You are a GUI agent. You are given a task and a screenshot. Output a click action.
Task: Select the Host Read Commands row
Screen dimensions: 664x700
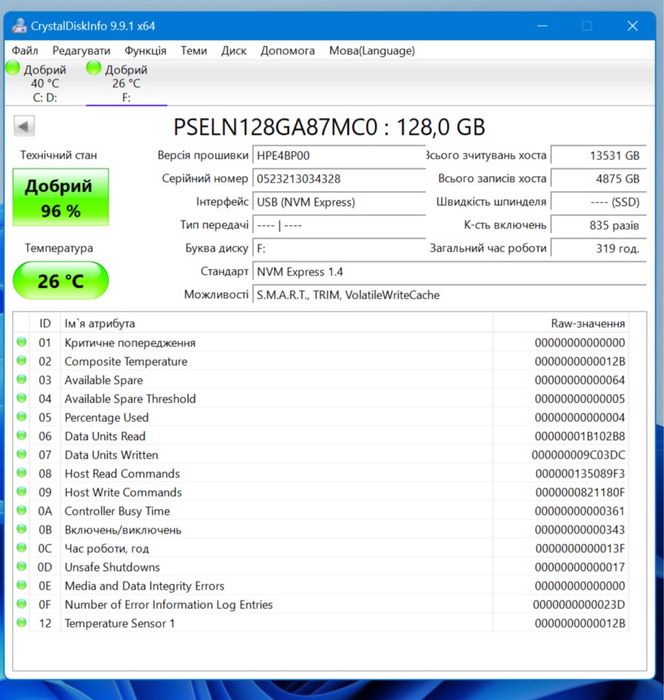tap(321, 474)
